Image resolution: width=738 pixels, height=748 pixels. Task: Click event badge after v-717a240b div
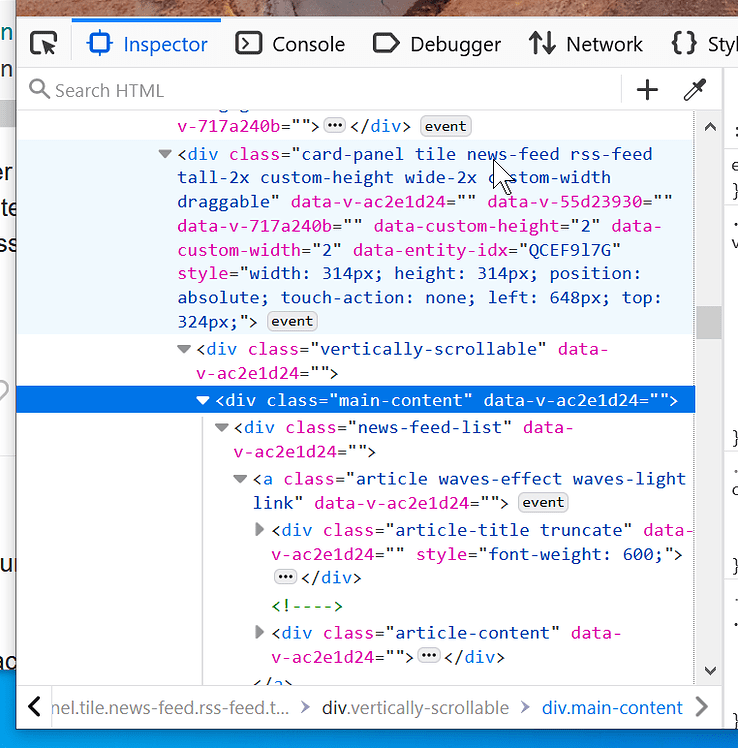click(446, 126)
